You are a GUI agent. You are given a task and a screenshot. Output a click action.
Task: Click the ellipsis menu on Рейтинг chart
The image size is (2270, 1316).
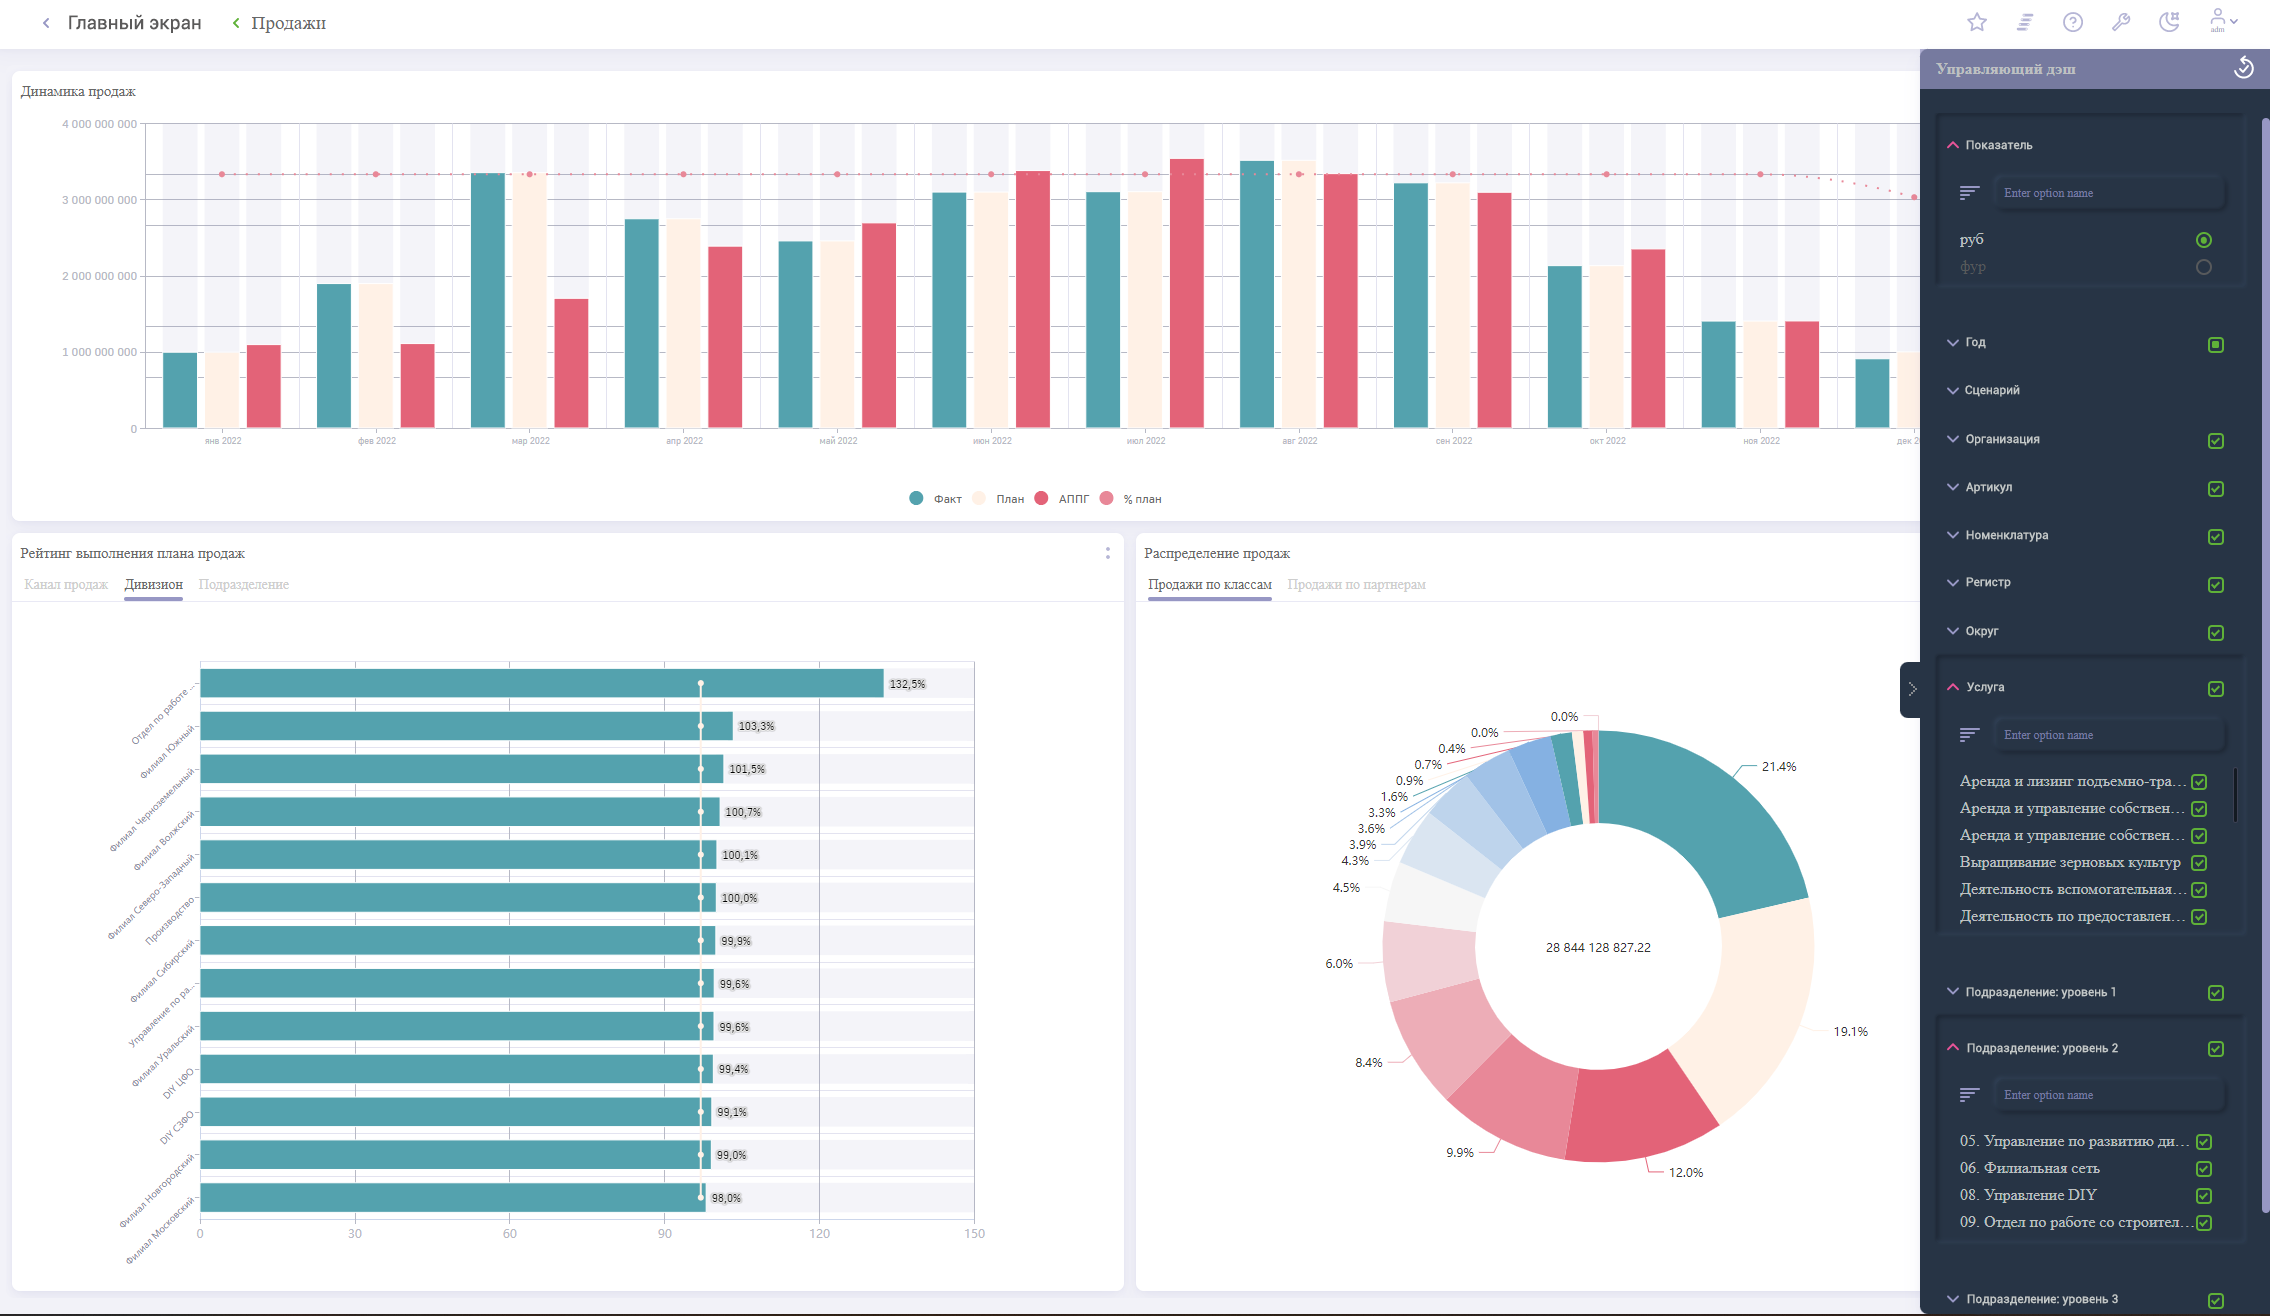tap(1108, 553)
